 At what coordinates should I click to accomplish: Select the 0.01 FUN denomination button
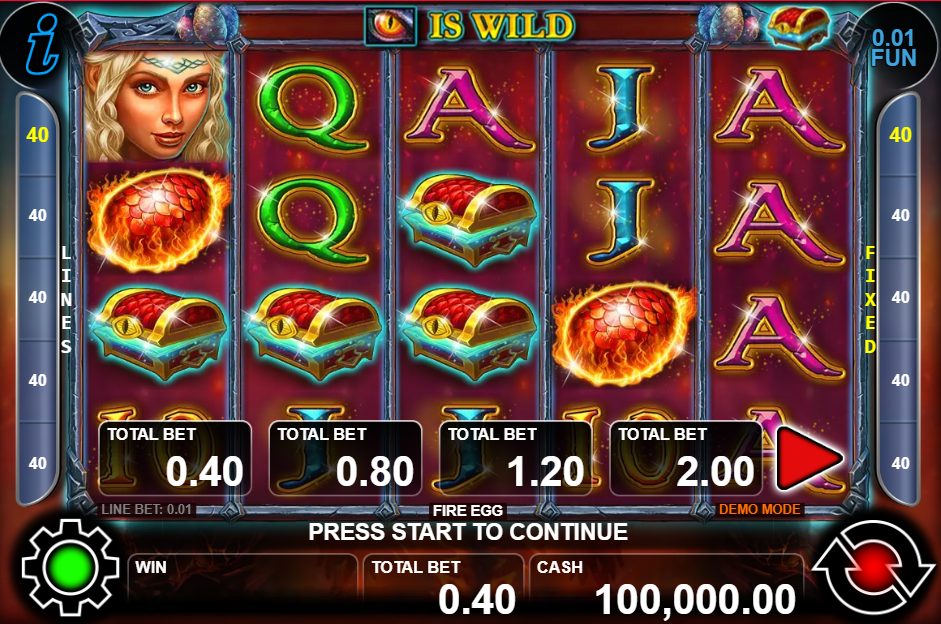click(x=894, y=47)
